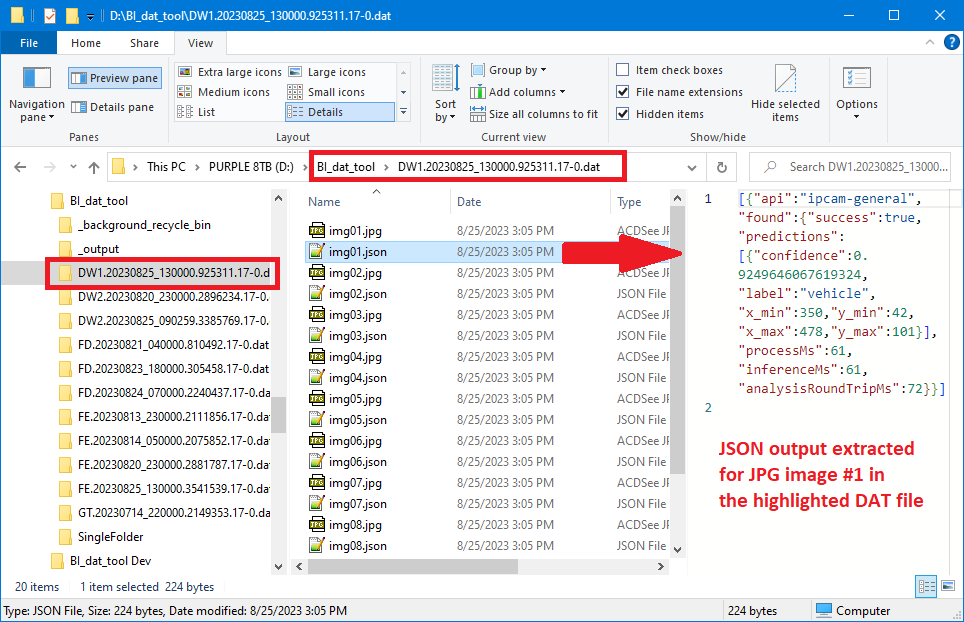
Task: Go up one folder level
Action: 93,167
